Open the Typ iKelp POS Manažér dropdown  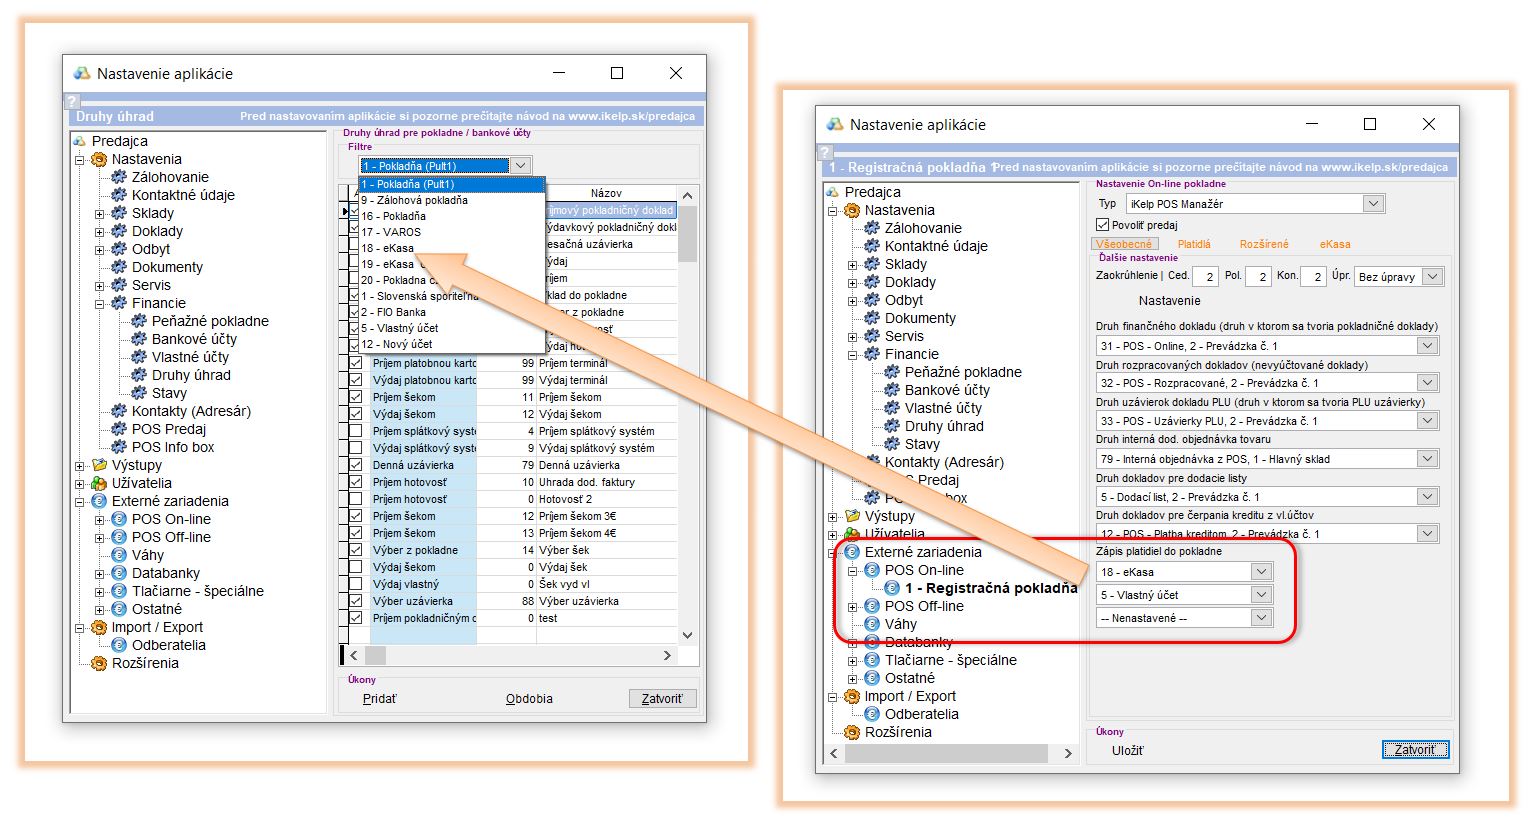pyautogui.click(x=1373, y=204)
